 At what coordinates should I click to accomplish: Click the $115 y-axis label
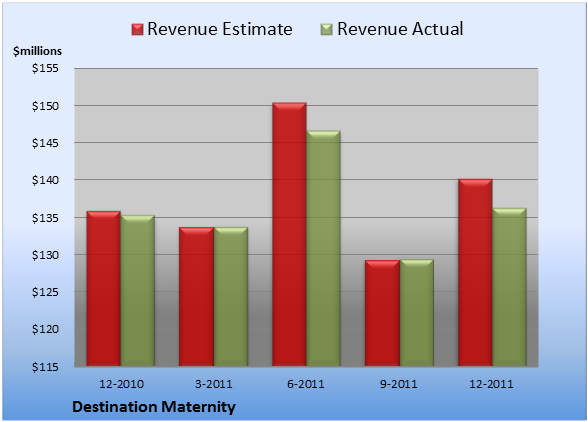pyautogui.click(x=45, y=367)
